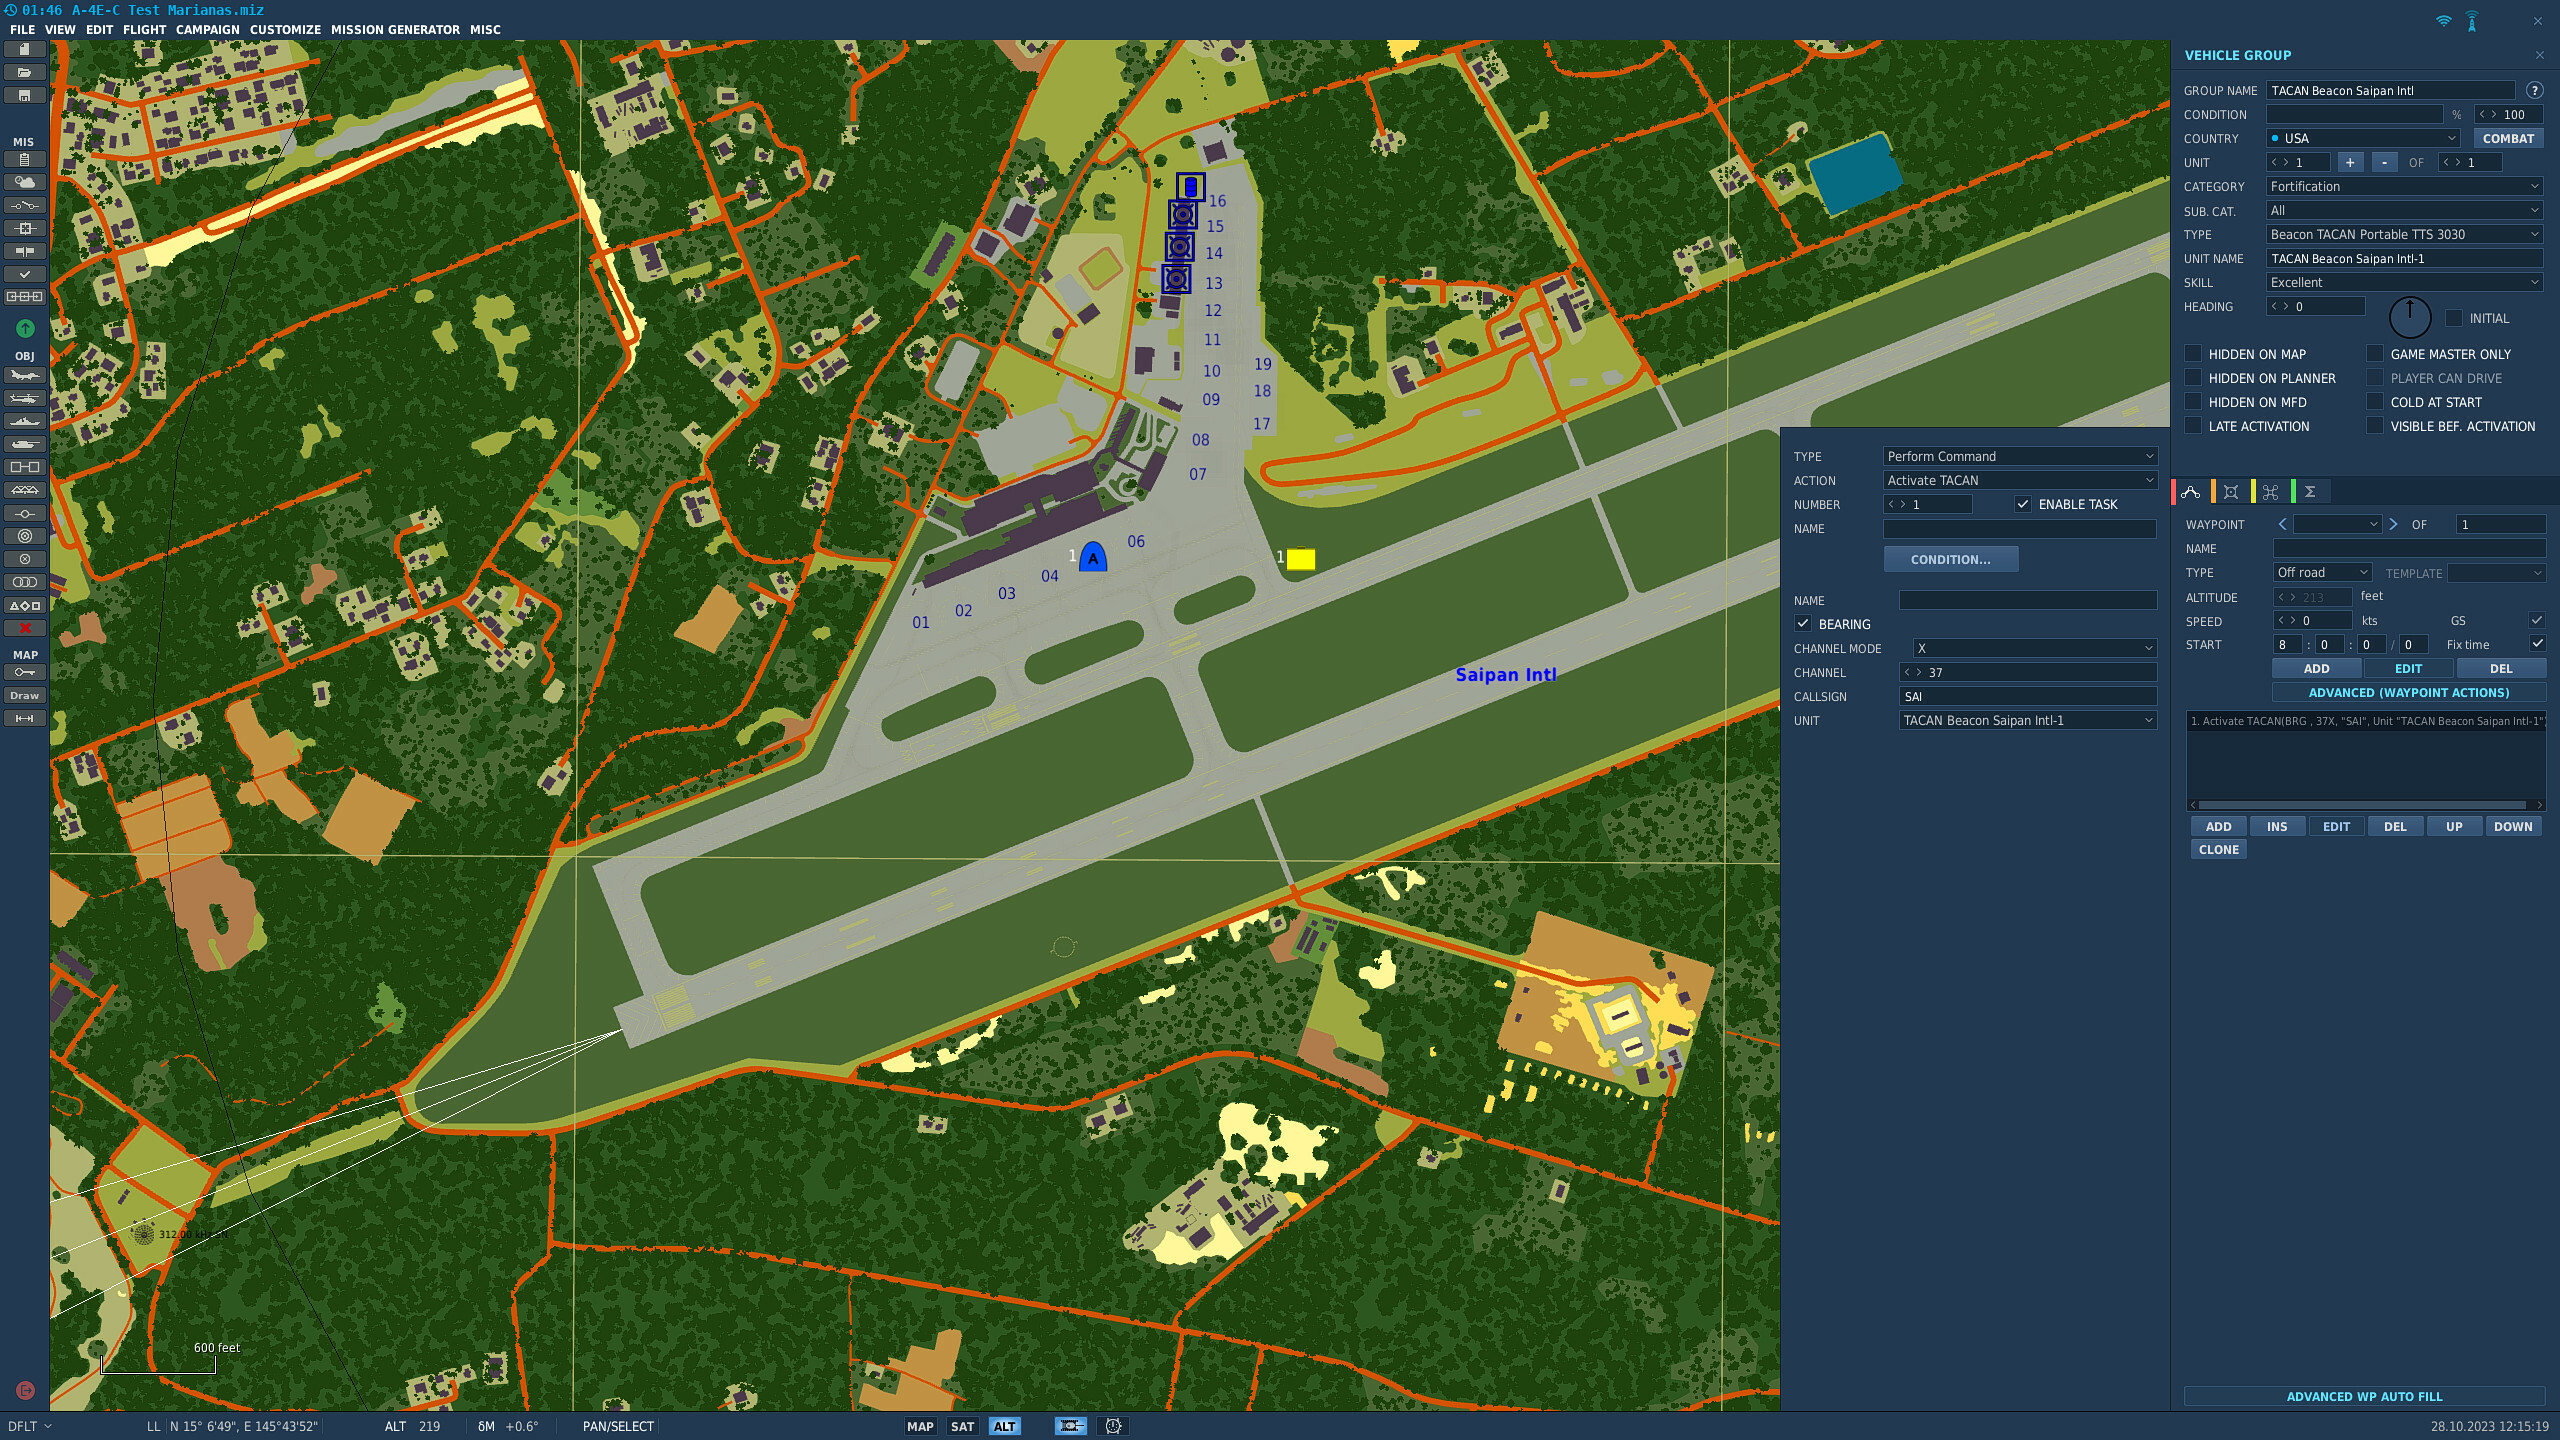Click the CLONE button
This screenshot has height=1440, width=2560.
tap(2219, 849)
